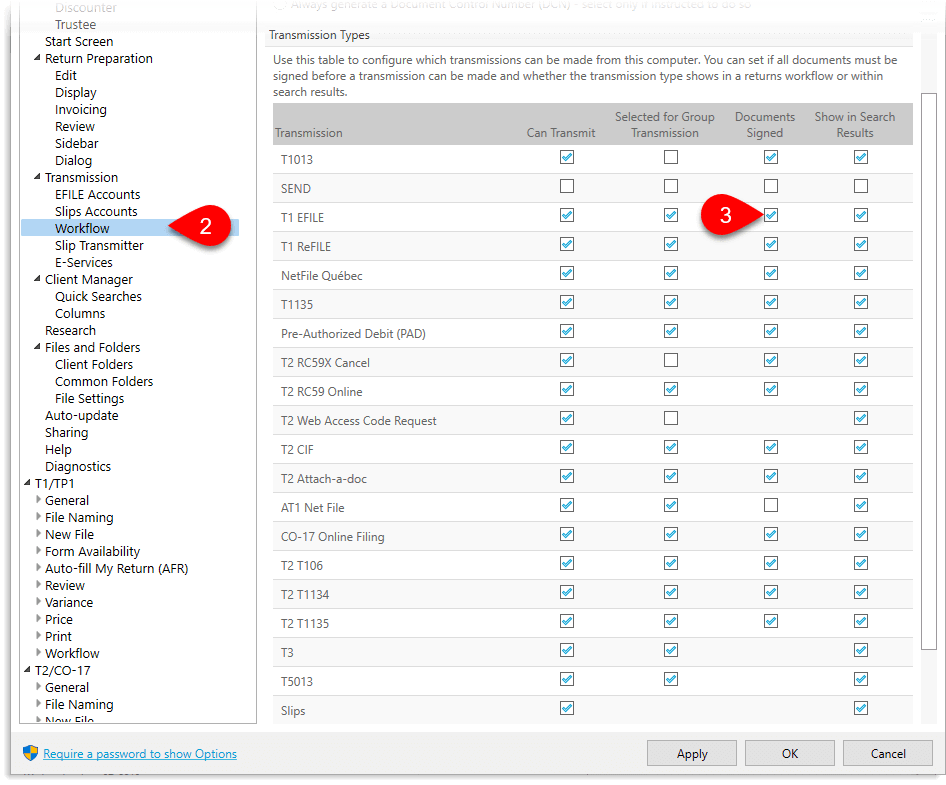Select the T2 CIF row label

pos(297,450)
